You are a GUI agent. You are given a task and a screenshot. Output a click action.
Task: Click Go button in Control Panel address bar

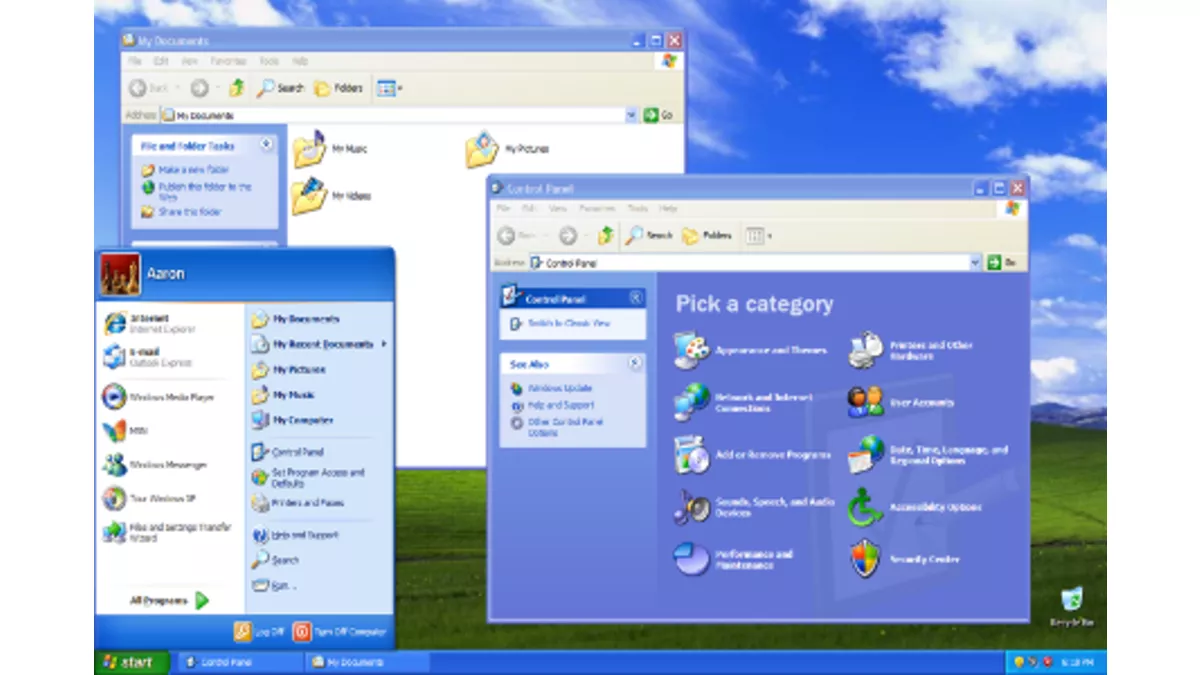[1002, 262]
